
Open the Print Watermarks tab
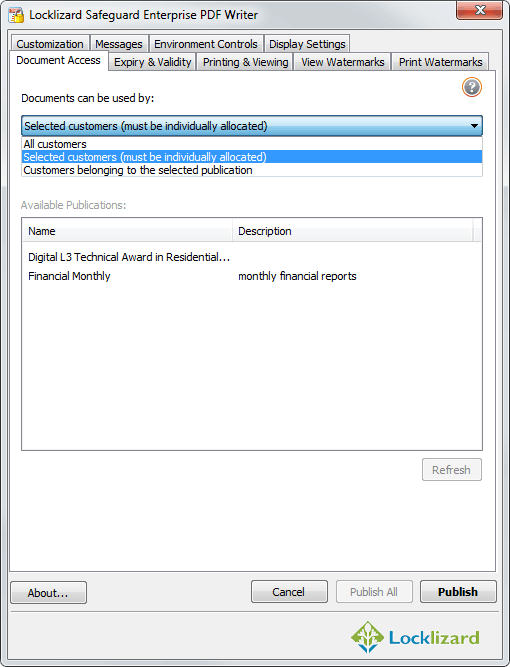pyautogui.click(x=440, y=62)
